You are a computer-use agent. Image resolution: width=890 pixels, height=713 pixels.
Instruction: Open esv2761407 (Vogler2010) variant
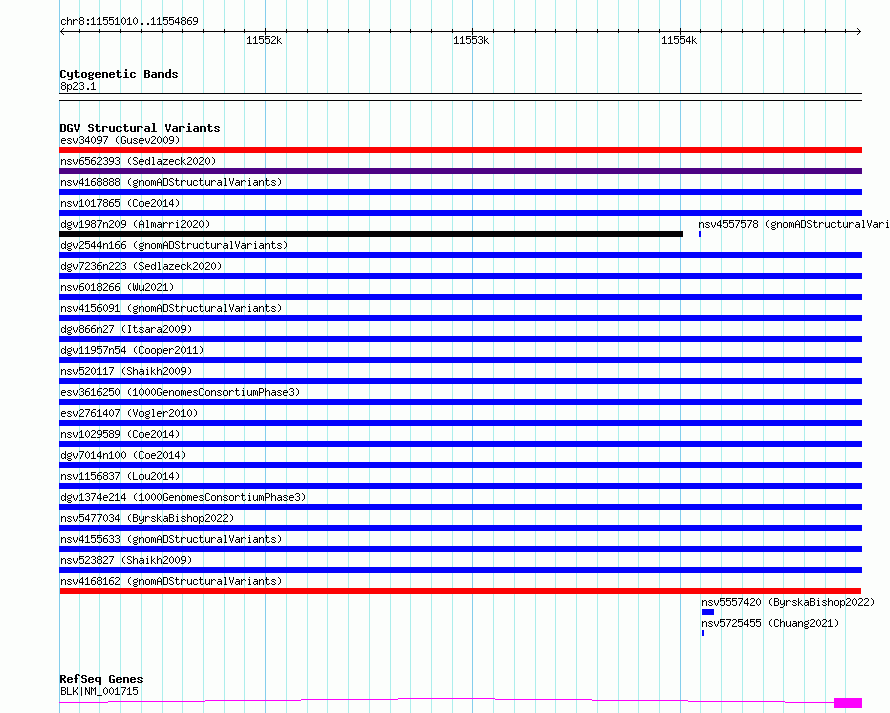pyautogui.click(x=129, y=413)
